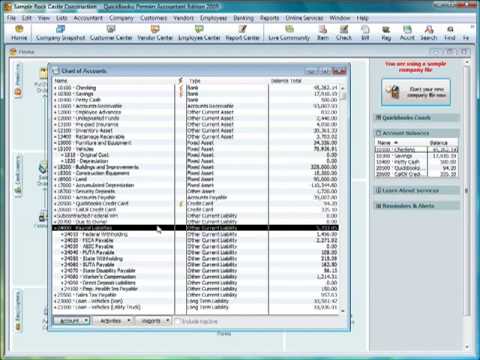Select the 15000 Furniture and Equipment row
The height and width of the screenshot is (360, 480).
[196, 143]
